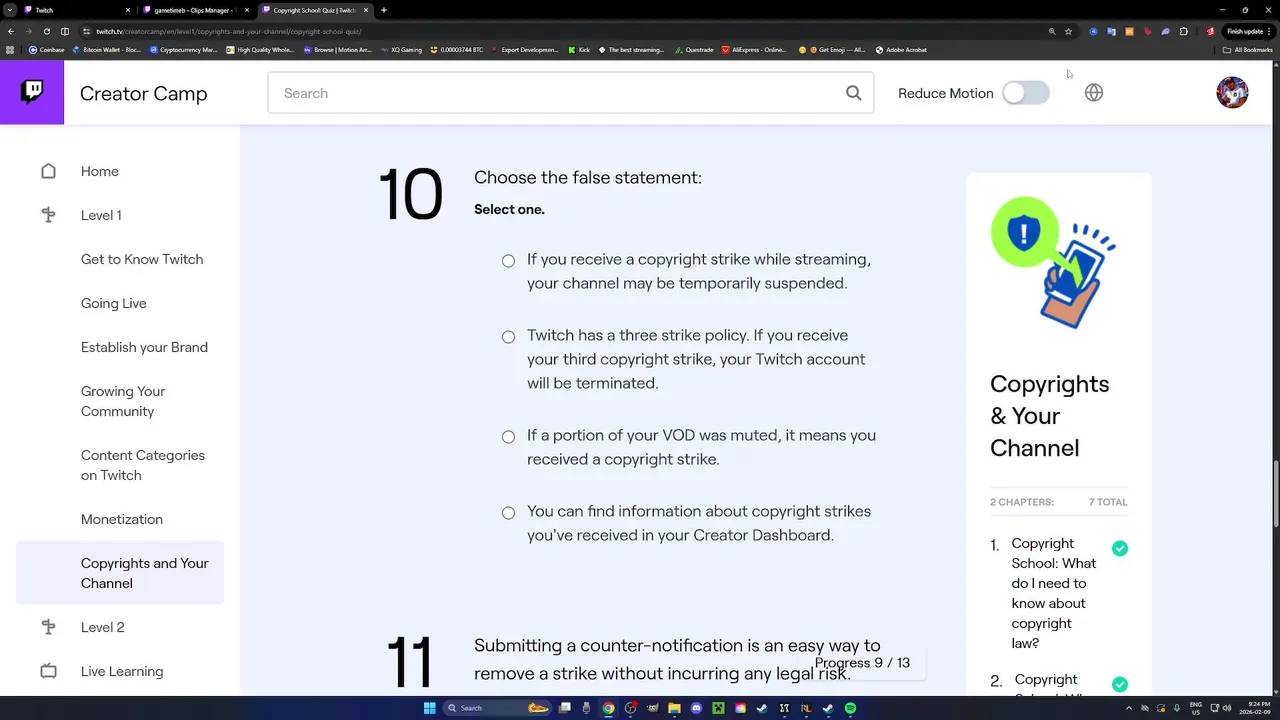Open Content Categories on Twitch
The width and height of the screenshot is (1280, 720).
pos(143,465)
